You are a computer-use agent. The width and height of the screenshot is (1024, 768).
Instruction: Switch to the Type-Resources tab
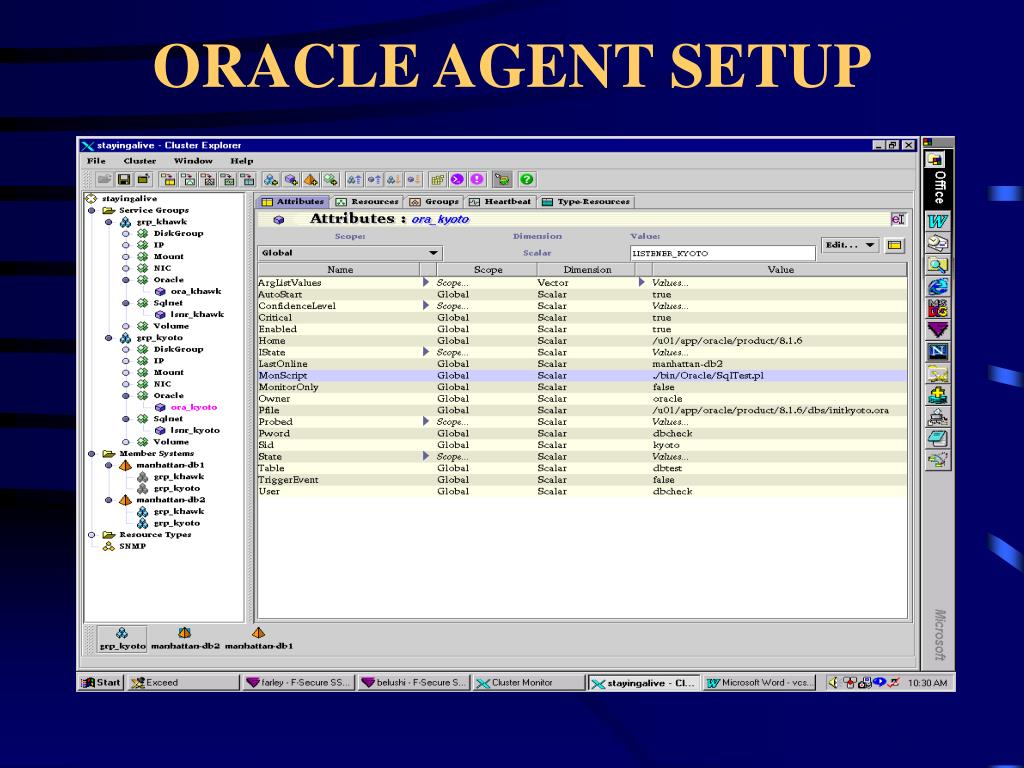click(586, 202)
